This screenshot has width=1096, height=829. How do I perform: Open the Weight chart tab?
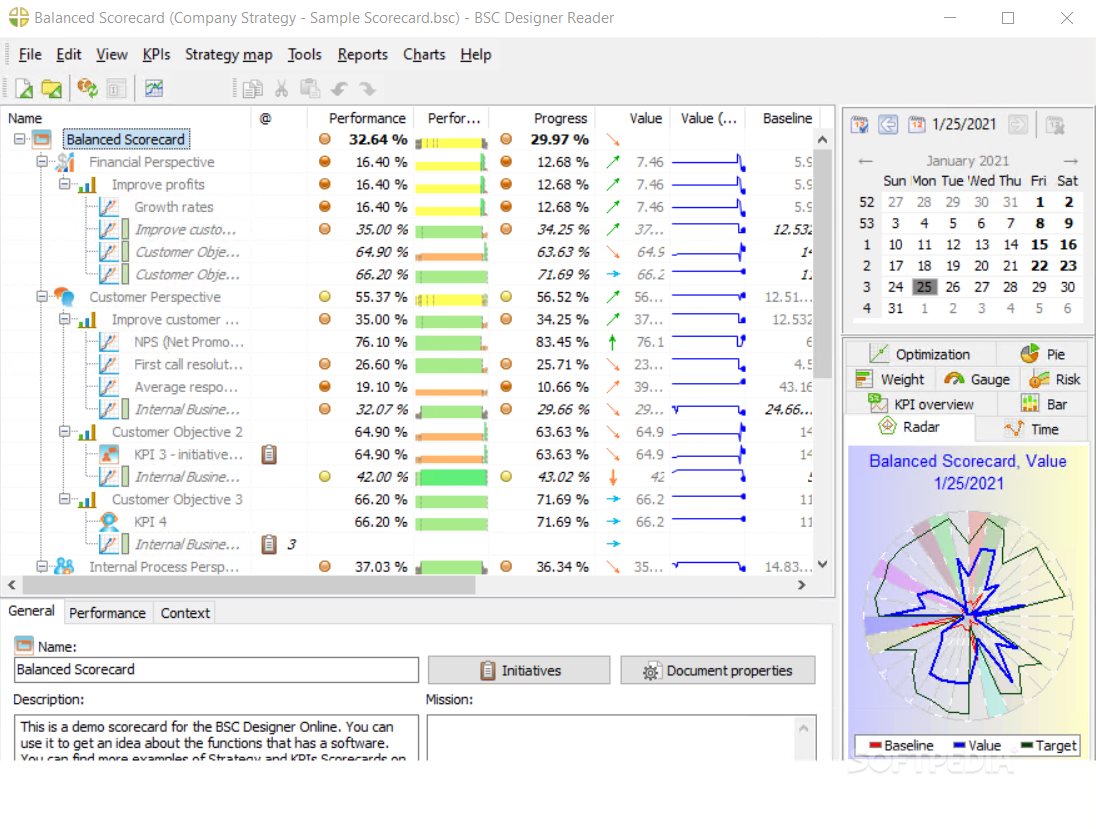(890, 380)
